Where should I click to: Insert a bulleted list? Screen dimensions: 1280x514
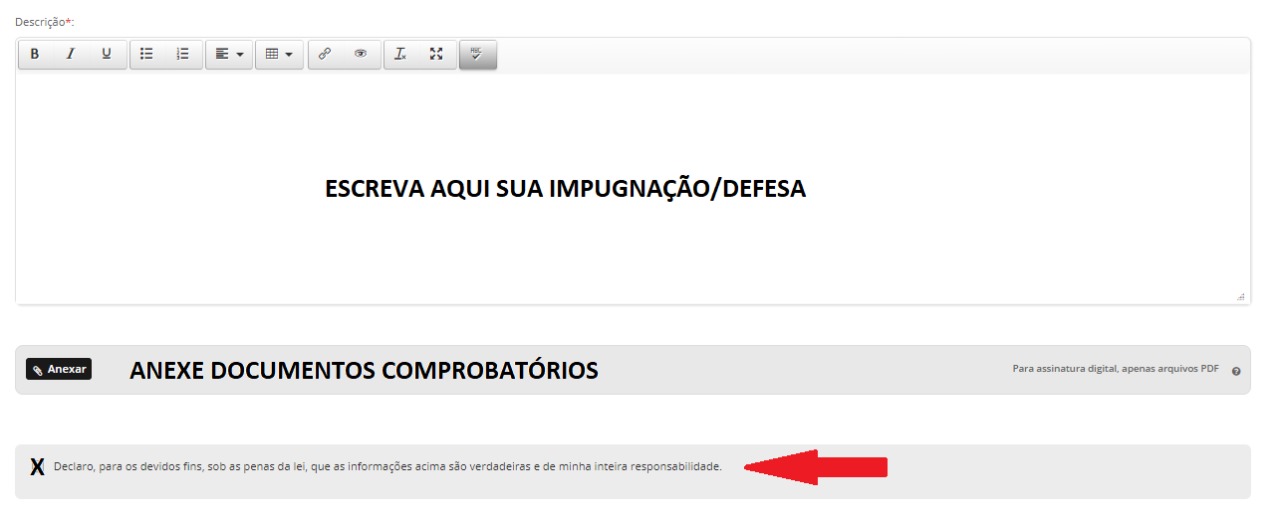[147, 55]
